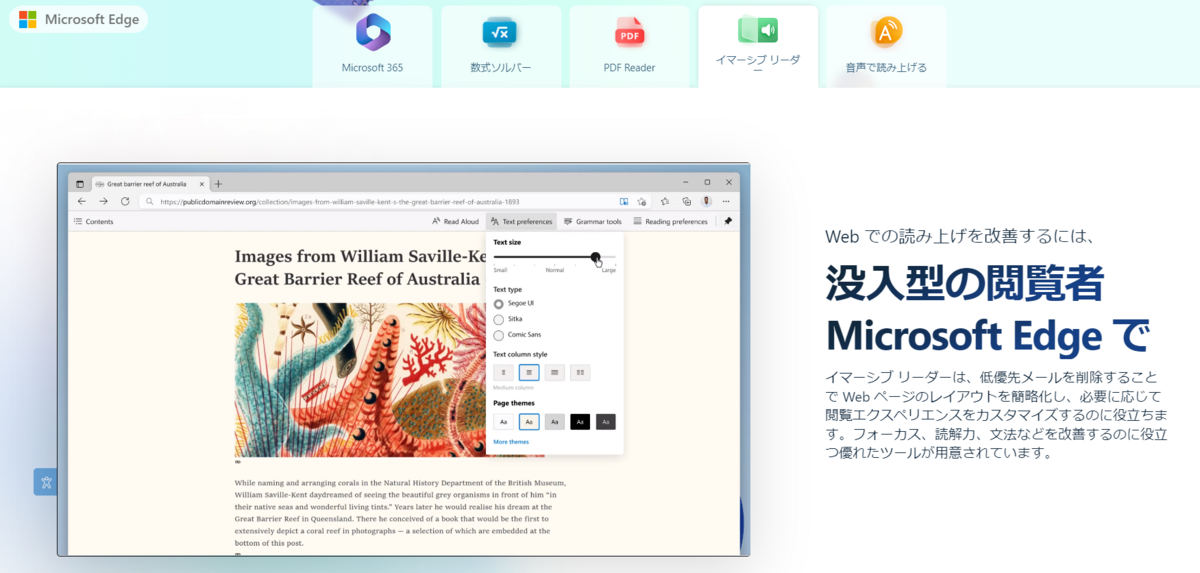Select the イマーシブ リーダー feature card
Viewport: 1200px width, 573px height.
pos(758,46)
